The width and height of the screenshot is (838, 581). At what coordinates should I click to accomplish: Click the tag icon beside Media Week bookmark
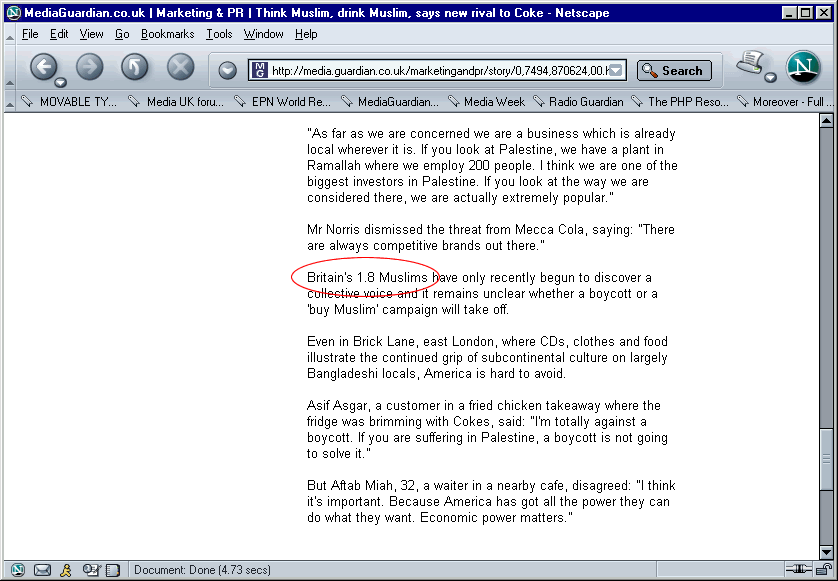(453, 100)
